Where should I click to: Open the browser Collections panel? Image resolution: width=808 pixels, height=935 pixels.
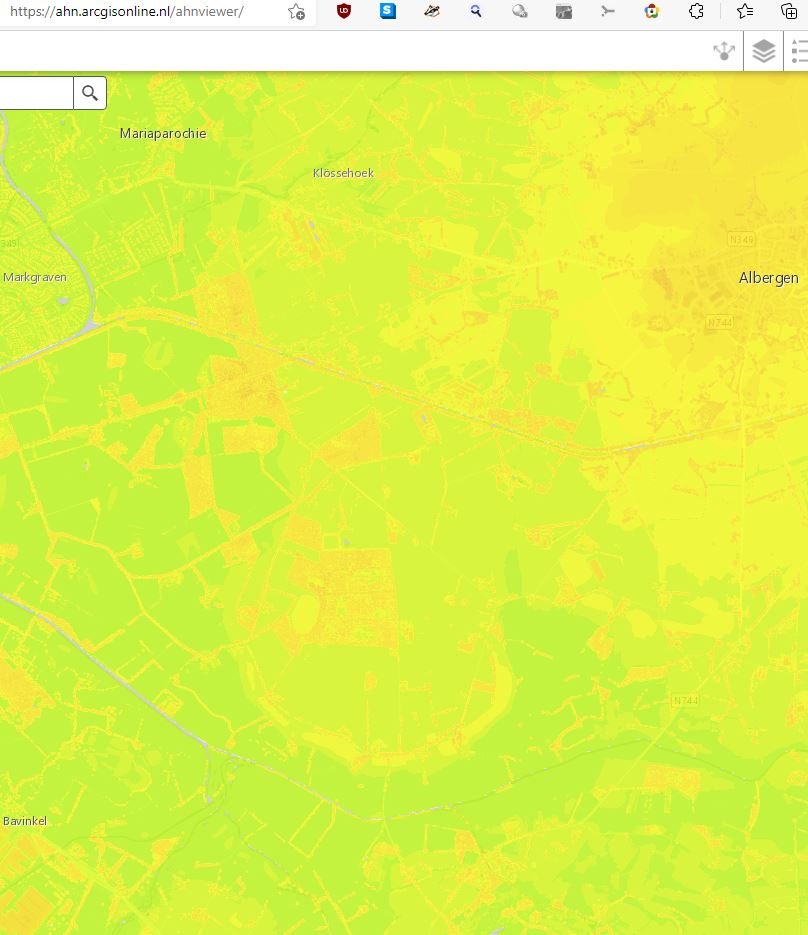click(789, 12)
